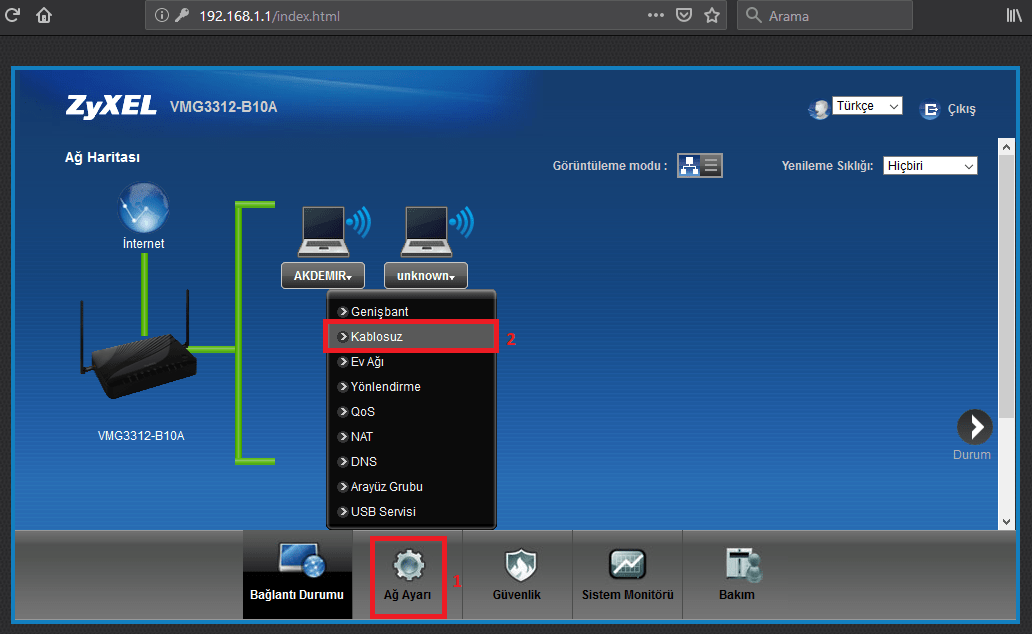Select Genişbant from the menu

411,311
